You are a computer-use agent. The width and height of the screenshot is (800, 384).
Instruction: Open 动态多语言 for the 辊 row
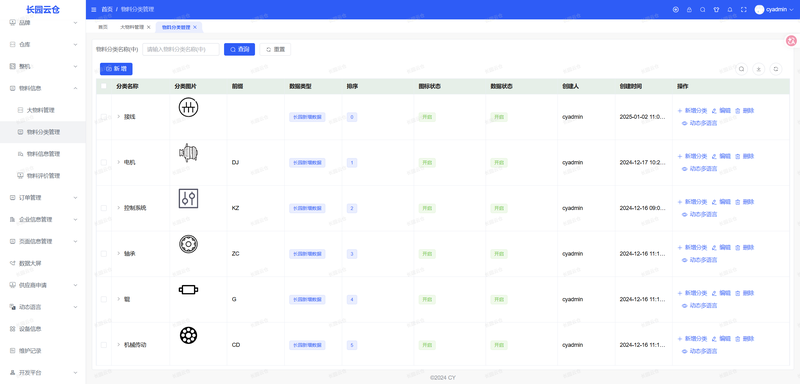tap(699, 305)
